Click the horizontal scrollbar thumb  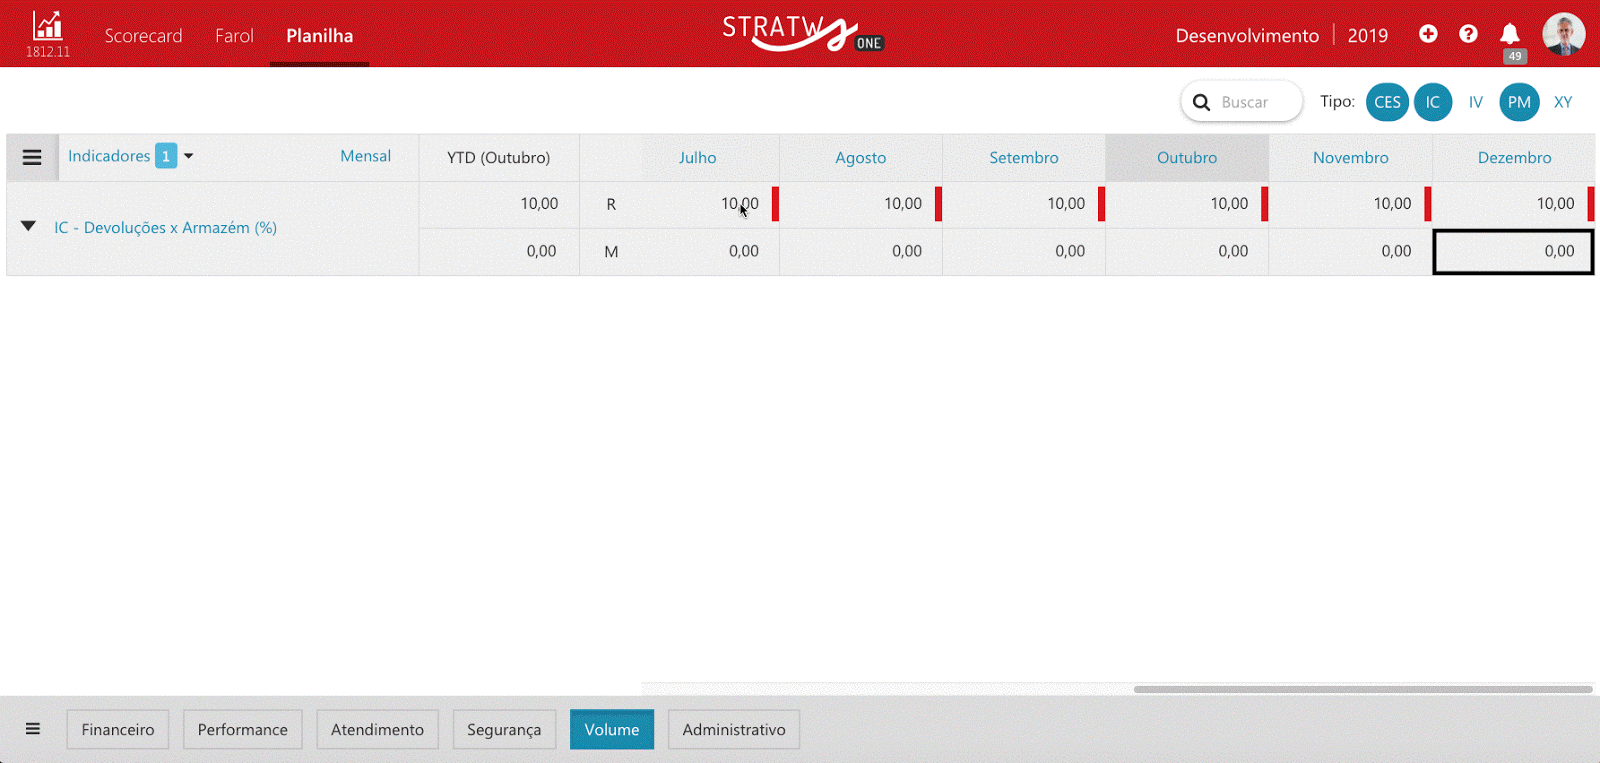1362,689
